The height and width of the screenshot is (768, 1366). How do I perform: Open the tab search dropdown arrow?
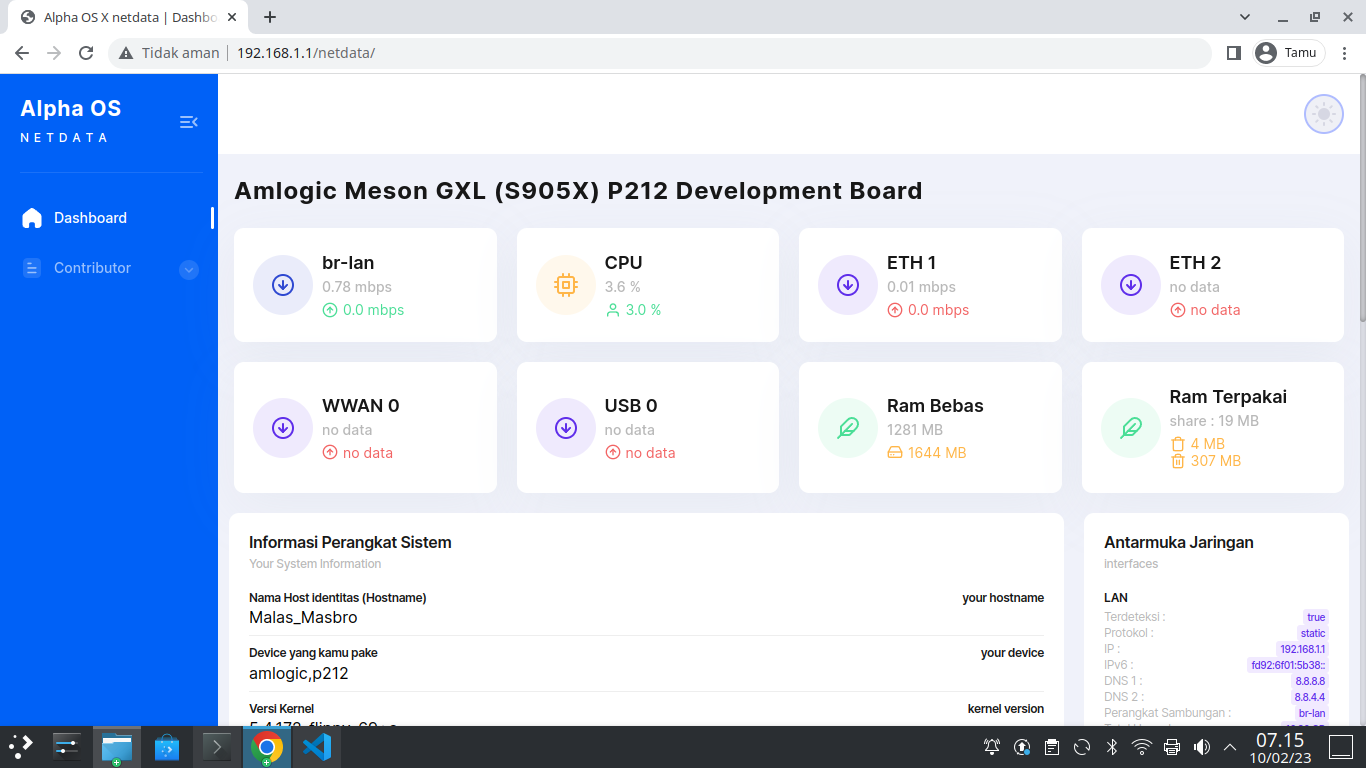[1245, 17]
